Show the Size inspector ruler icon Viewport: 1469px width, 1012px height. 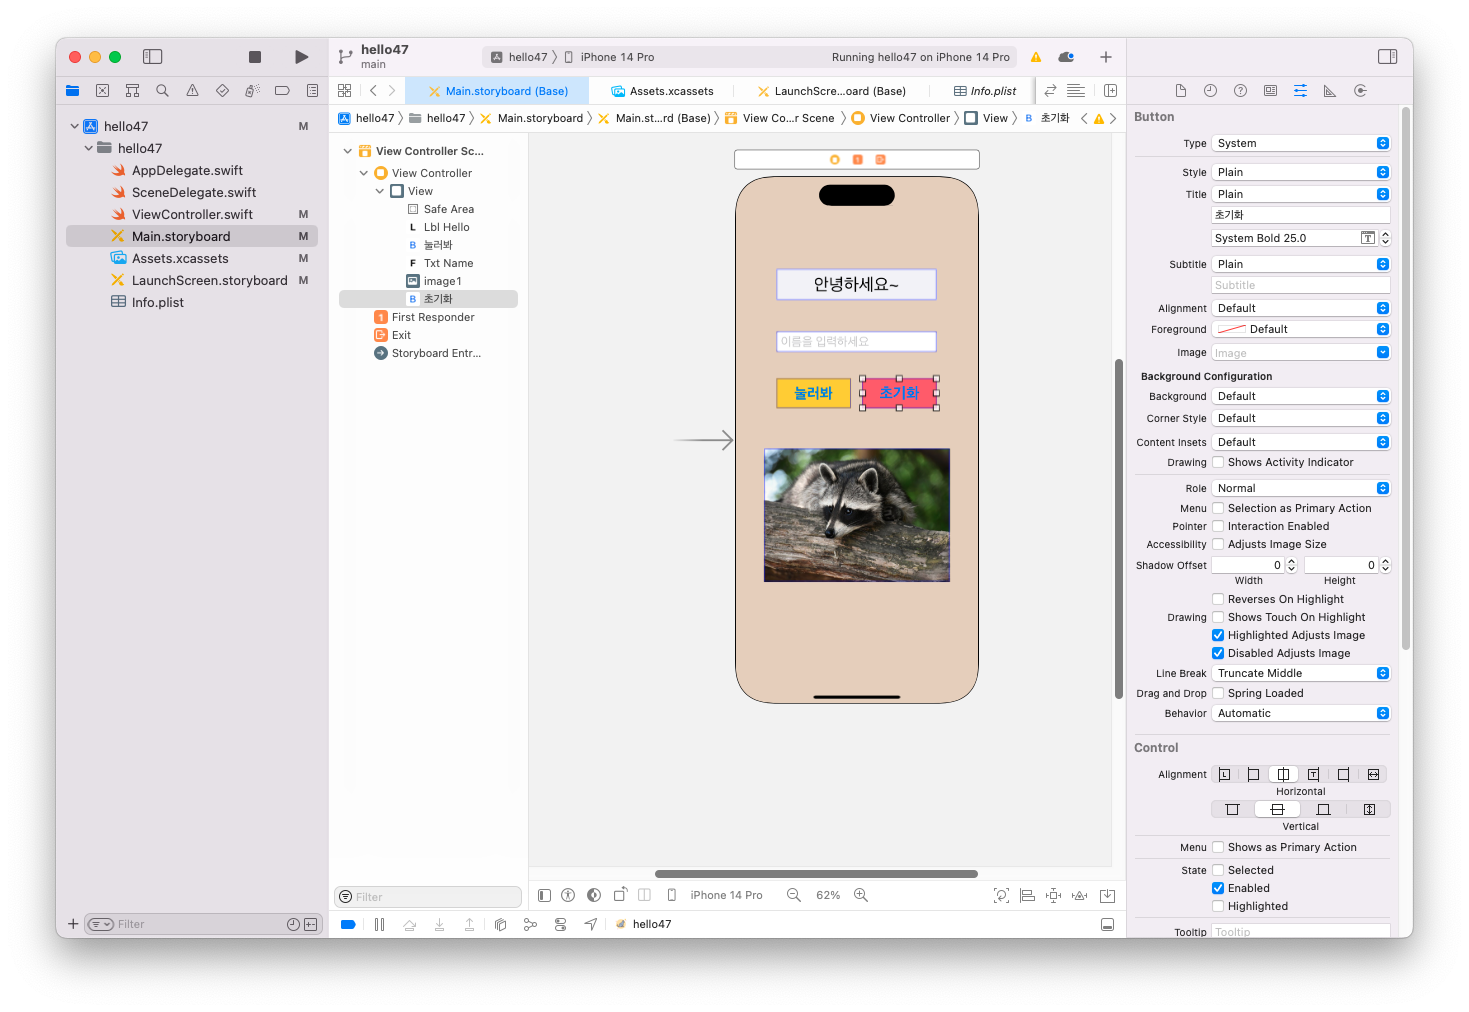coord(1330,90)
